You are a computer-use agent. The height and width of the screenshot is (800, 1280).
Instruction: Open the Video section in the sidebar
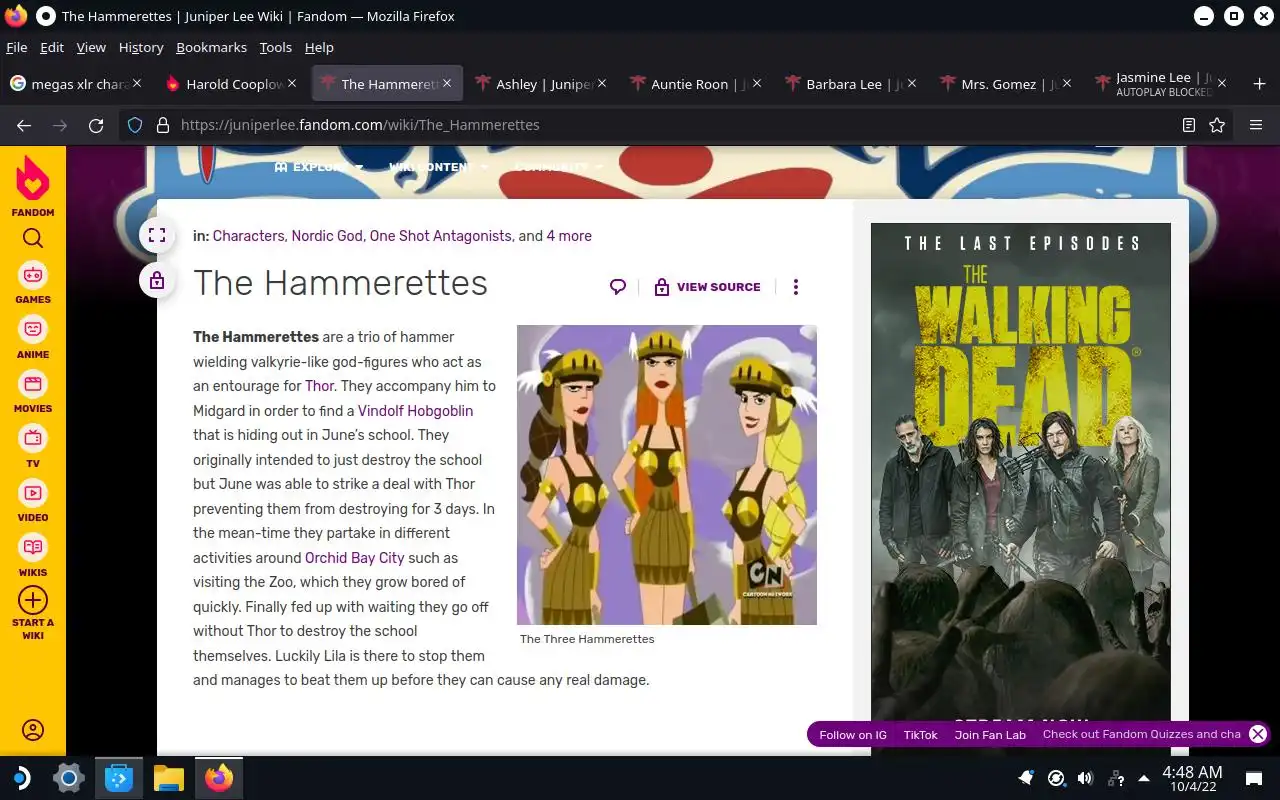point(33,501)
